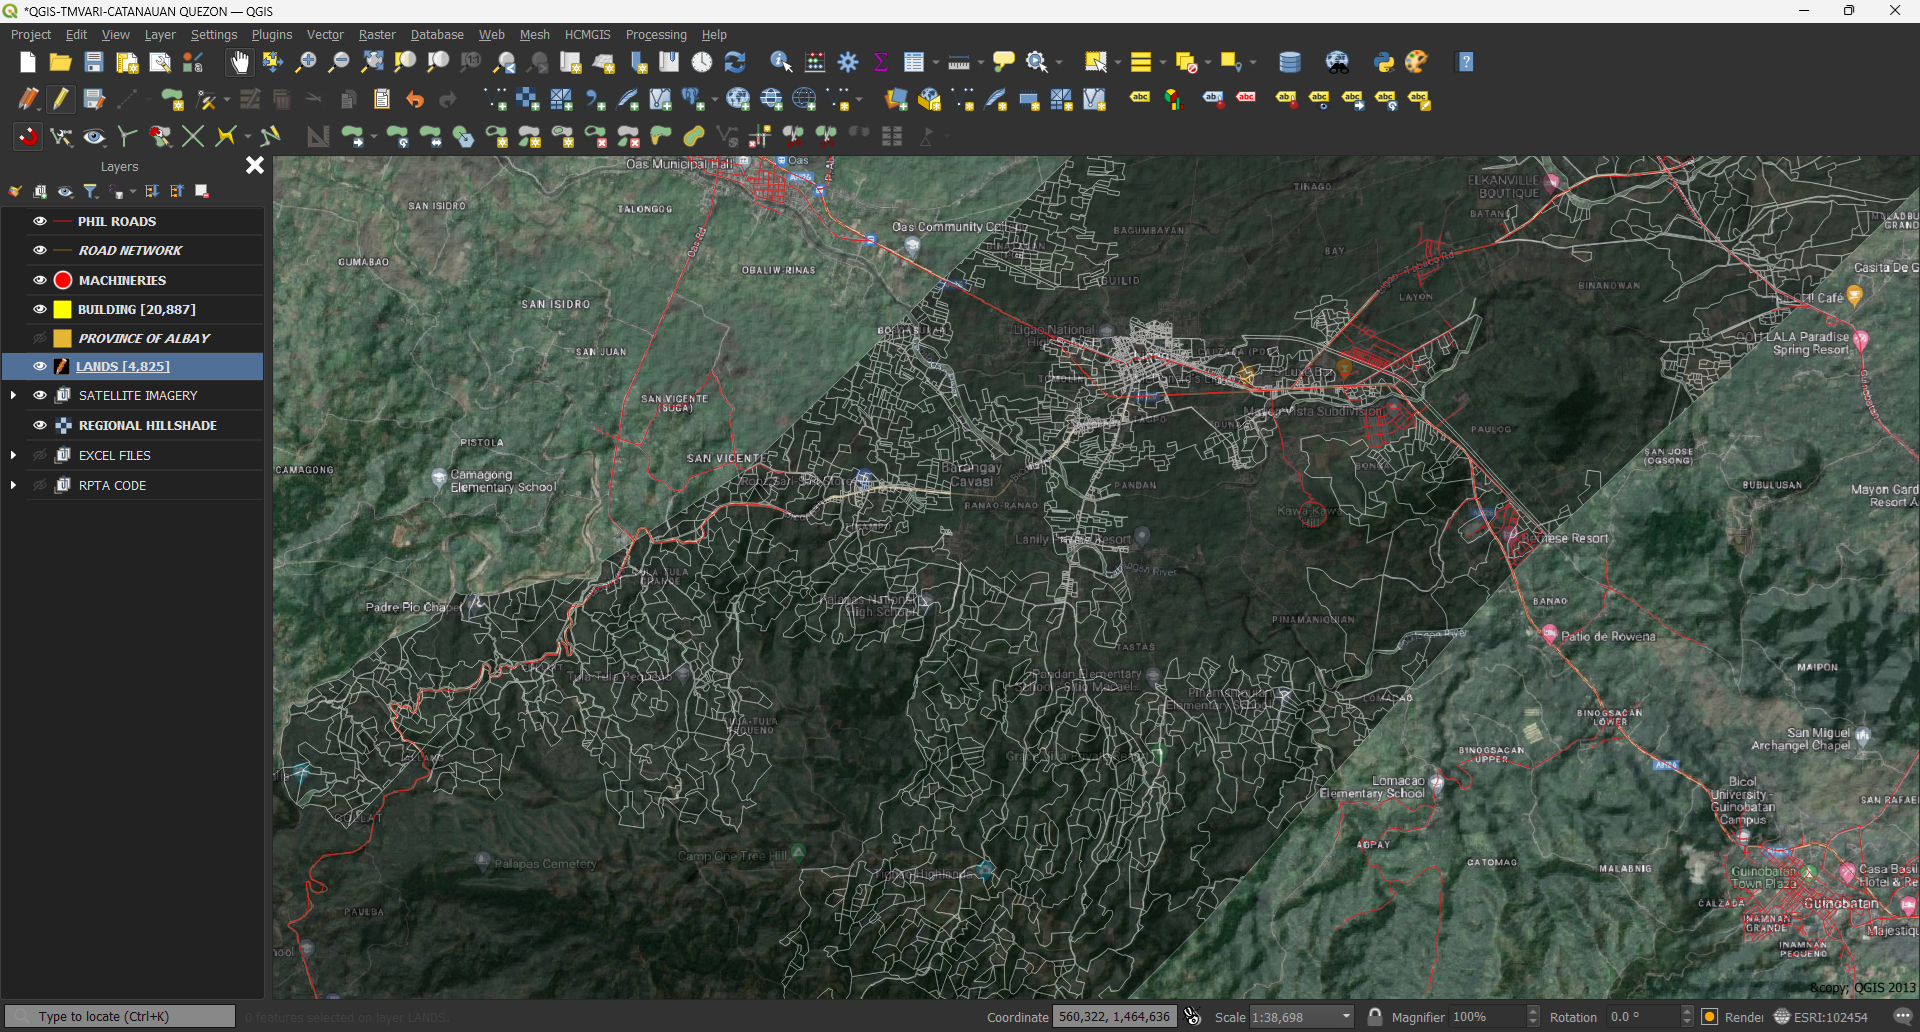Remove the selected layer or group
Screen dimensions: 1920x1032
[x=202, y=191]
